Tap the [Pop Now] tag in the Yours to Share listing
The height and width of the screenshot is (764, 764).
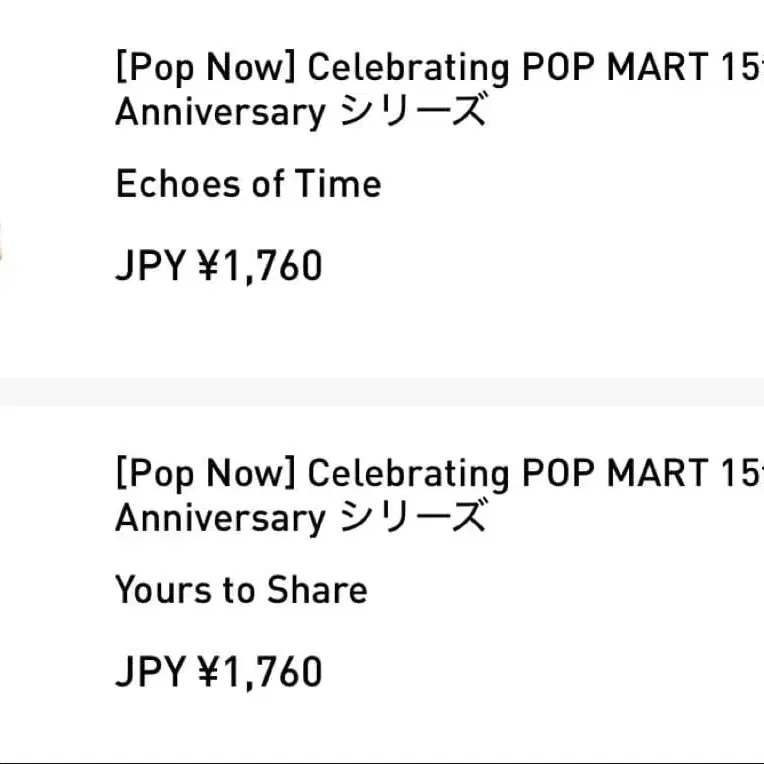[x=206, y=474]
